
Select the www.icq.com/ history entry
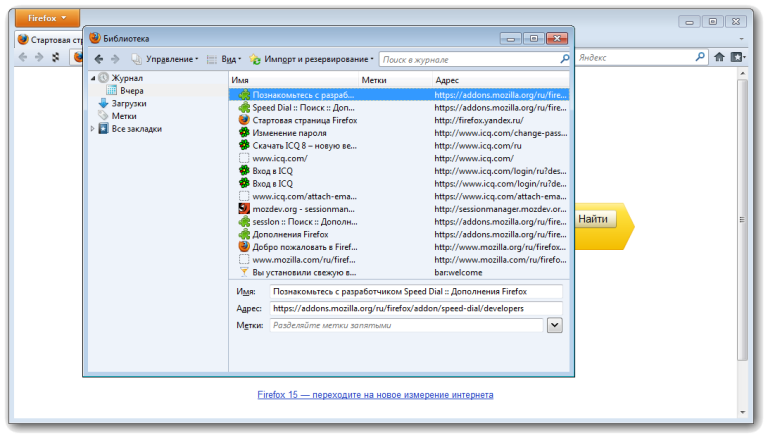(x=399, y=158)
